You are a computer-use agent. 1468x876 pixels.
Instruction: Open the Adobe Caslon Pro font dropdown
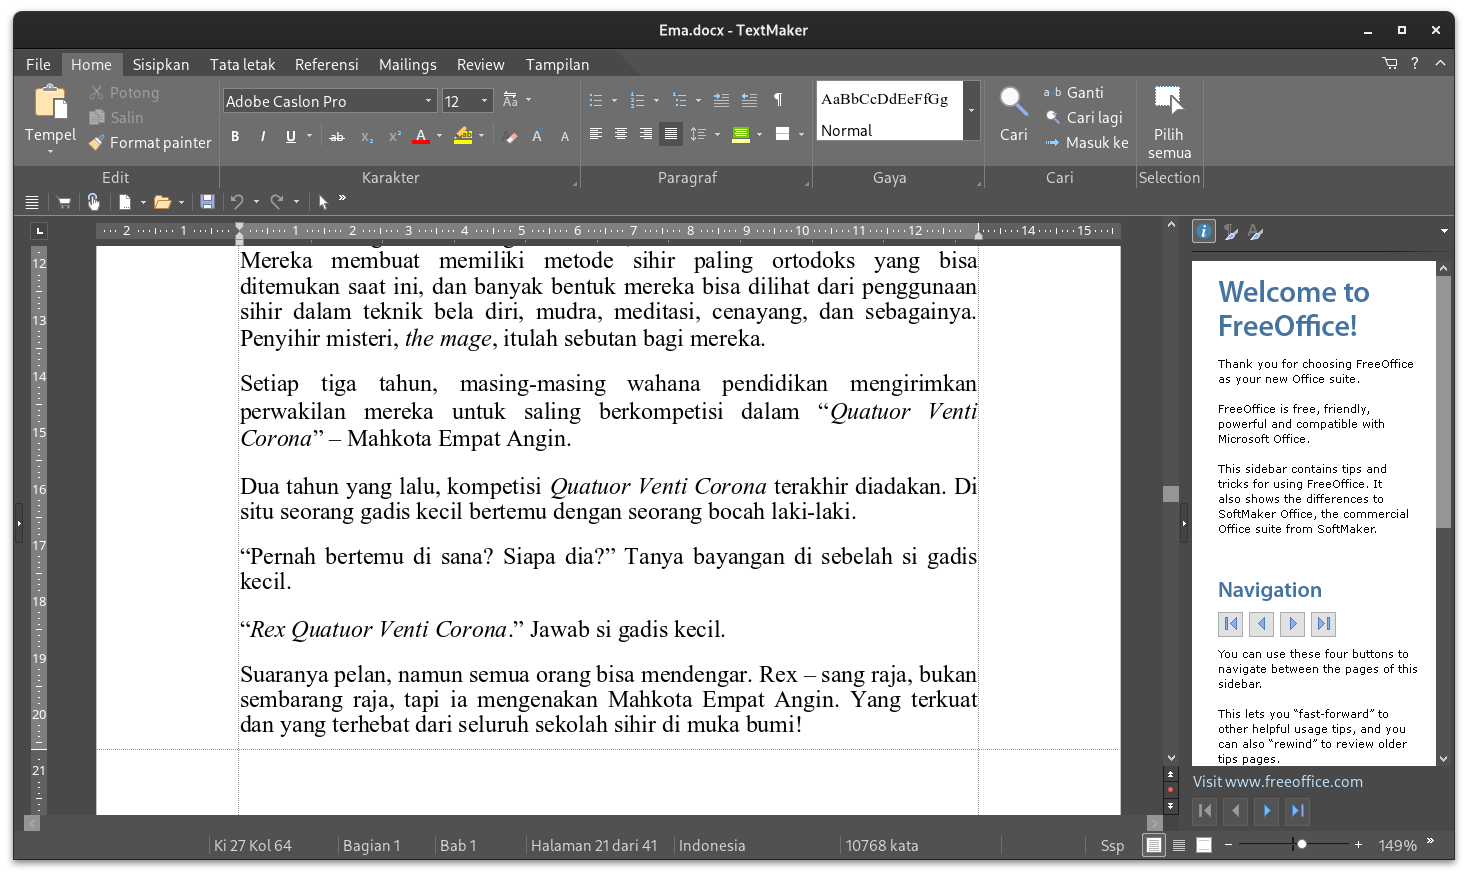(428, 101)
